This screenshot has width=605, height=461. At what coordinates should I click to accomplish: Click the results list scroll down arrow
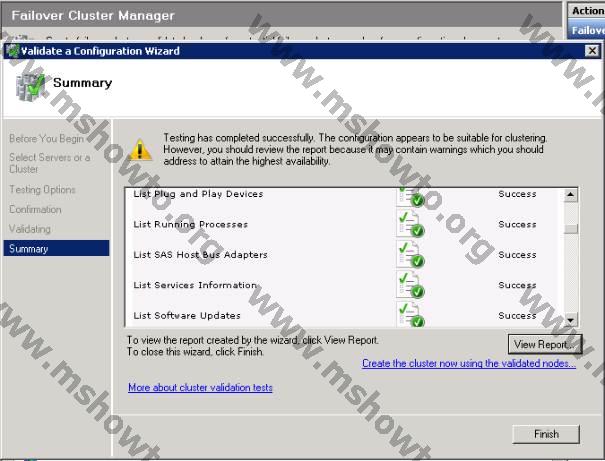[571, 319]
